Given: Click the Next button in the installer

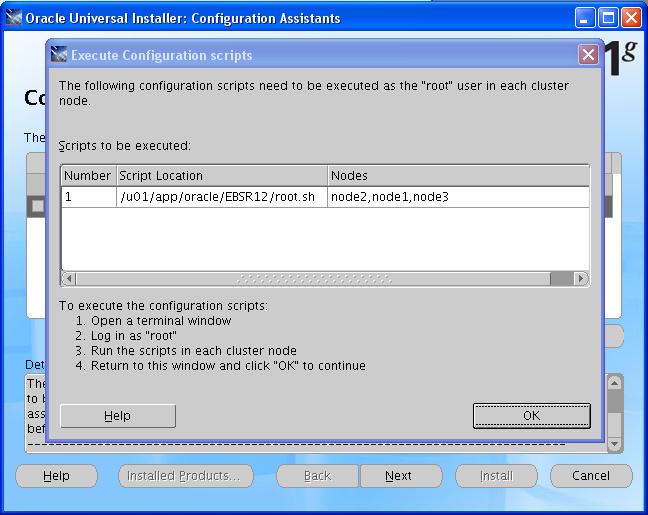Looking at the screenshot, I should 398,476.
